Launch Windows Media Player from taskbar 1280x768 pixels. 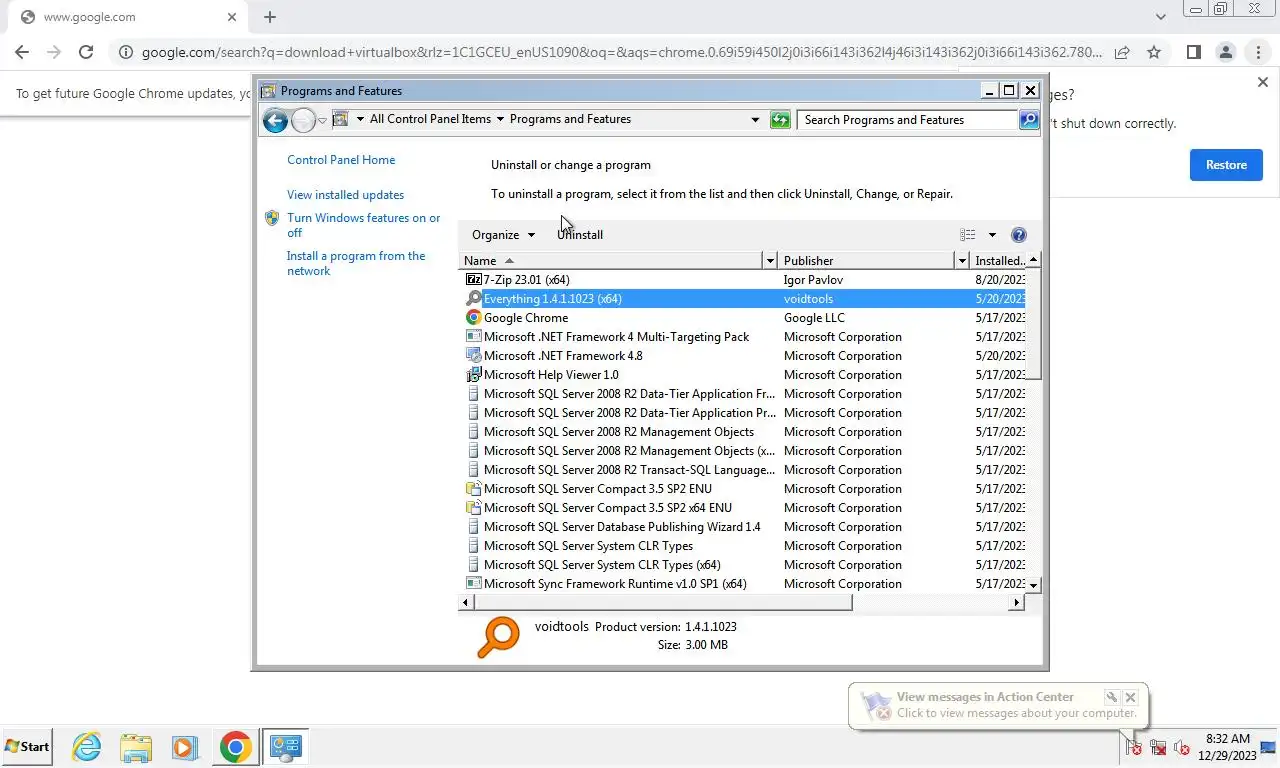(184, 747)
